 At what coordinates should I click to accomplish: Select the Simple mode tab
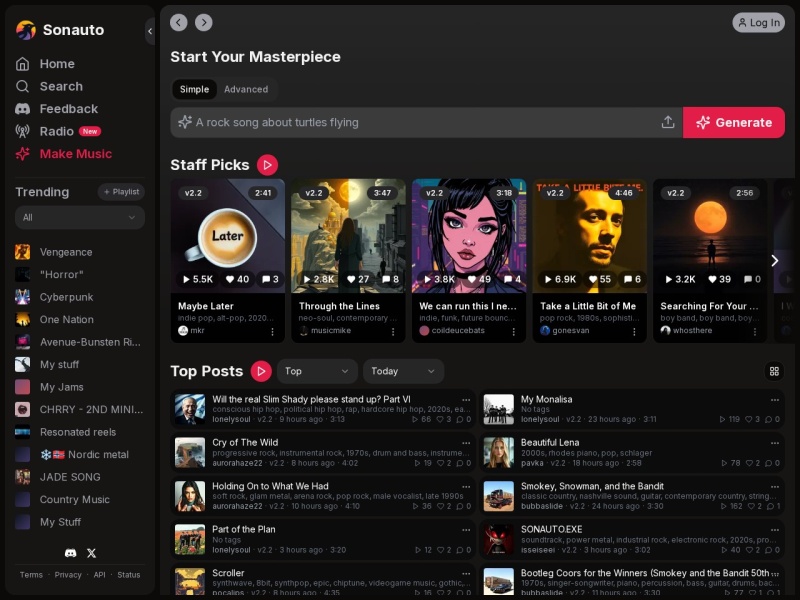[x=194, y=89]
